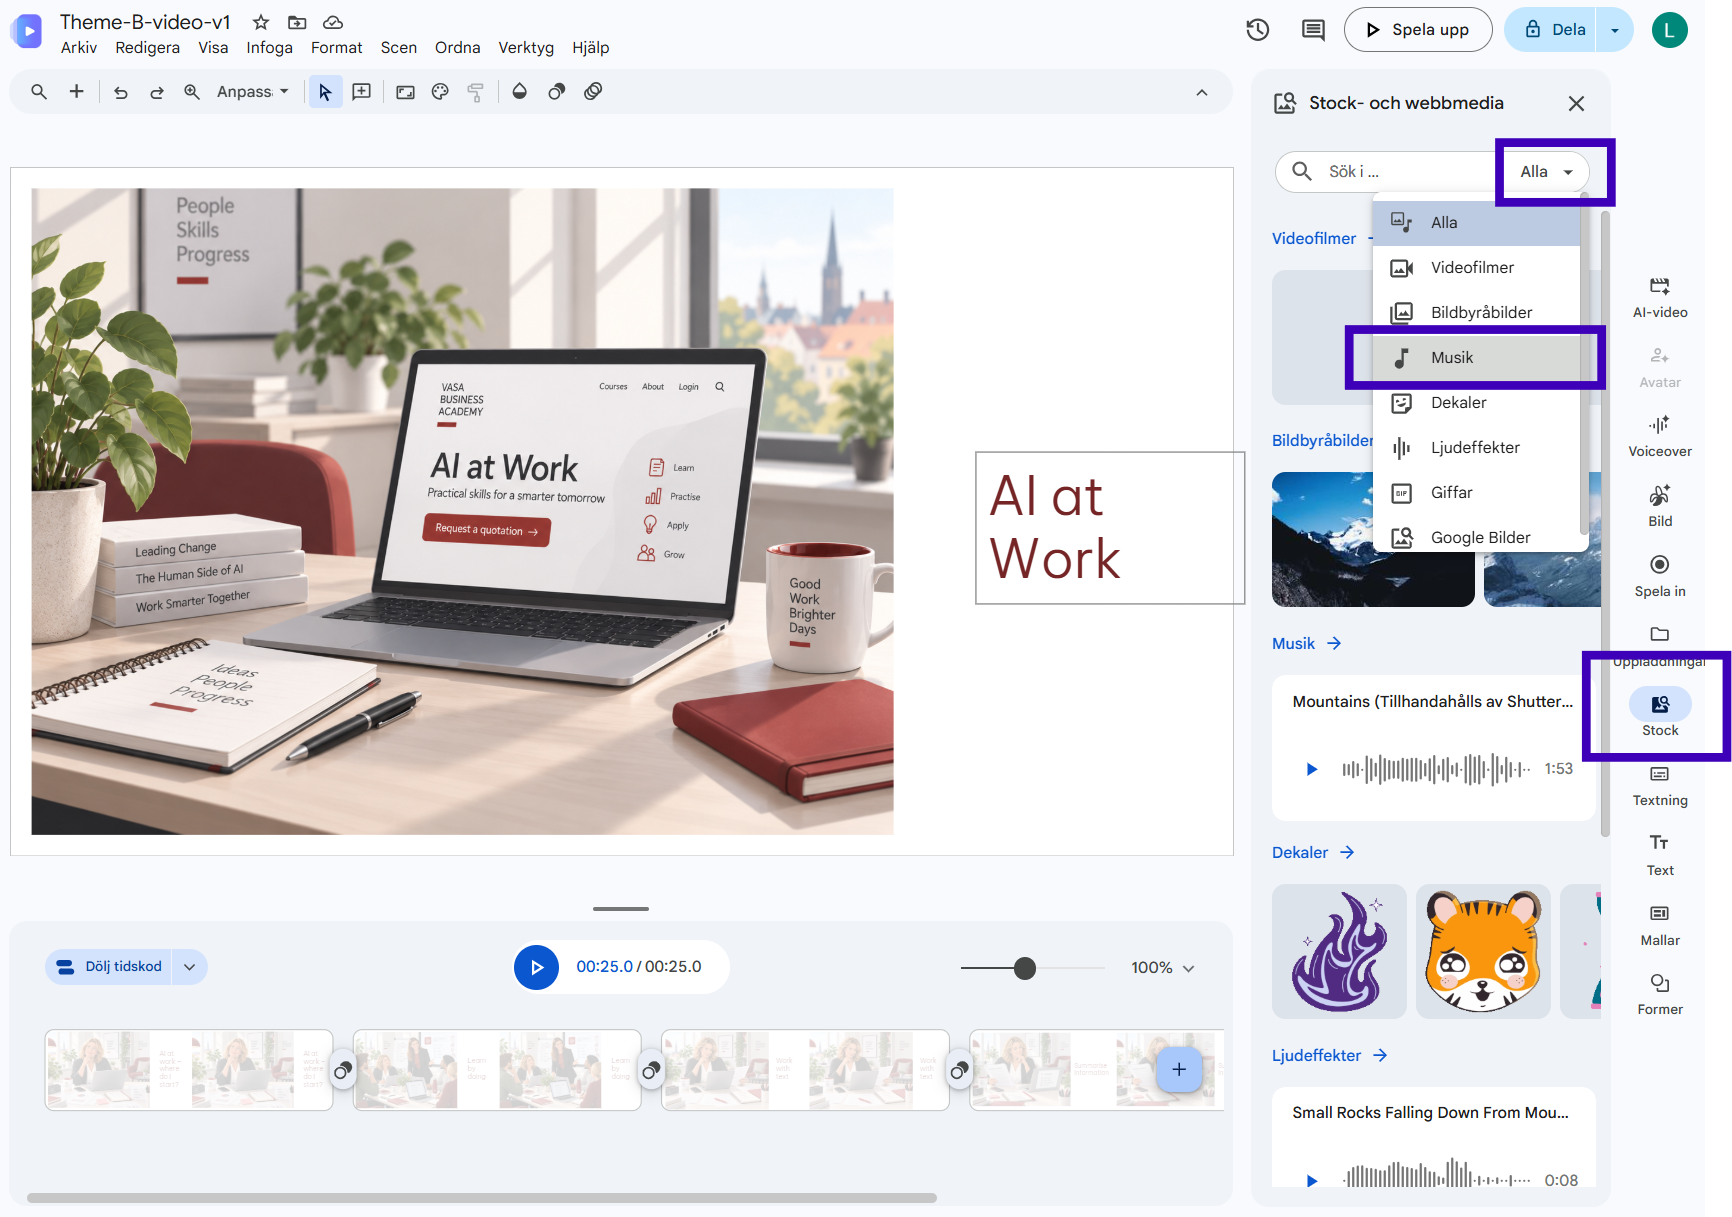Click the Spela upp button
1732x1217 pixels.
(x=1418, y=30)
